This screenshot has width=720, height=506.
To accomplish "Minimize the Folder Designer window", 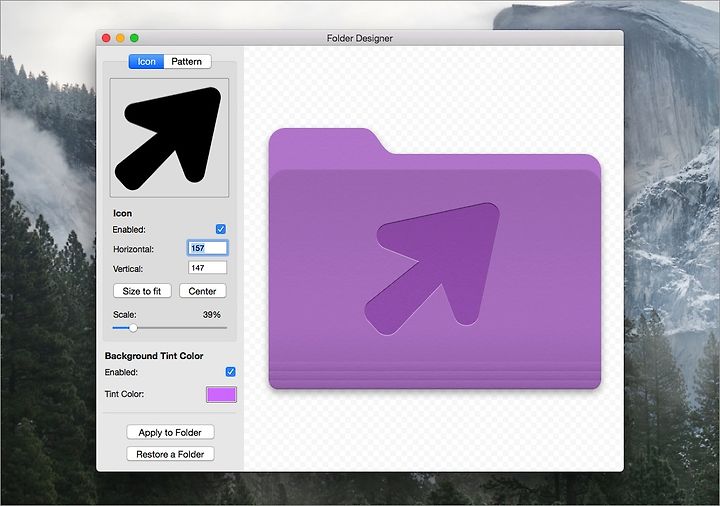I will (120, 38).
